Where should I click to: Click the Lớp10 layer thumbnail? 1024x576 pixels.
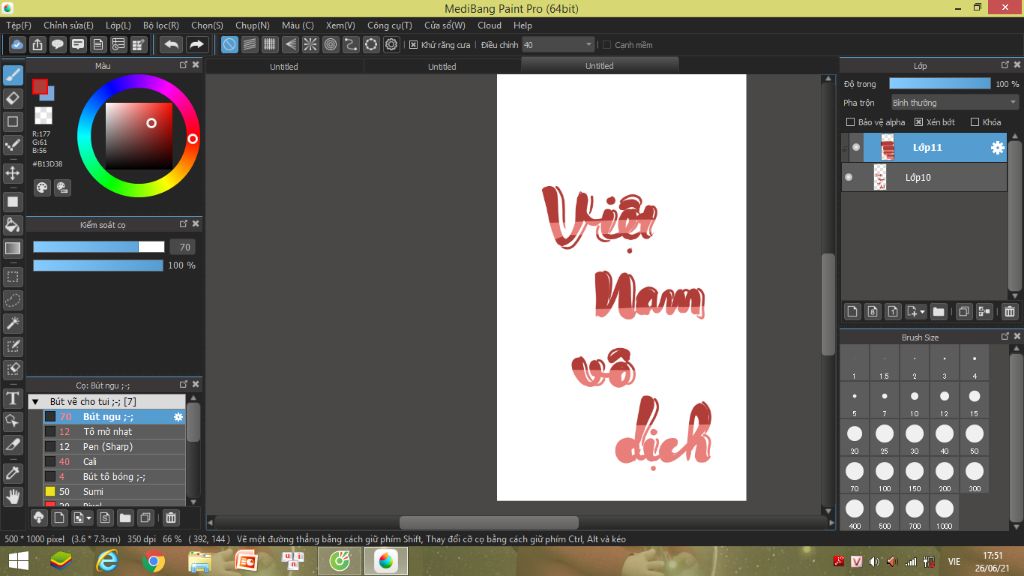[880, 177]
